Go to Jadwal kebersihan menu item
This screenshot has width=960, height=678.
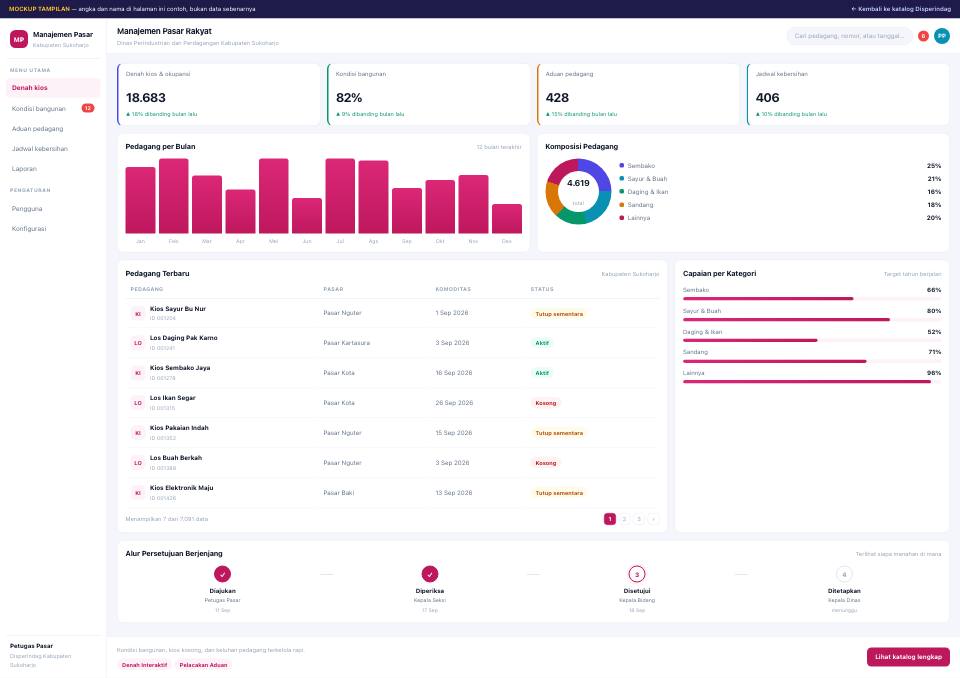[53, 149]
